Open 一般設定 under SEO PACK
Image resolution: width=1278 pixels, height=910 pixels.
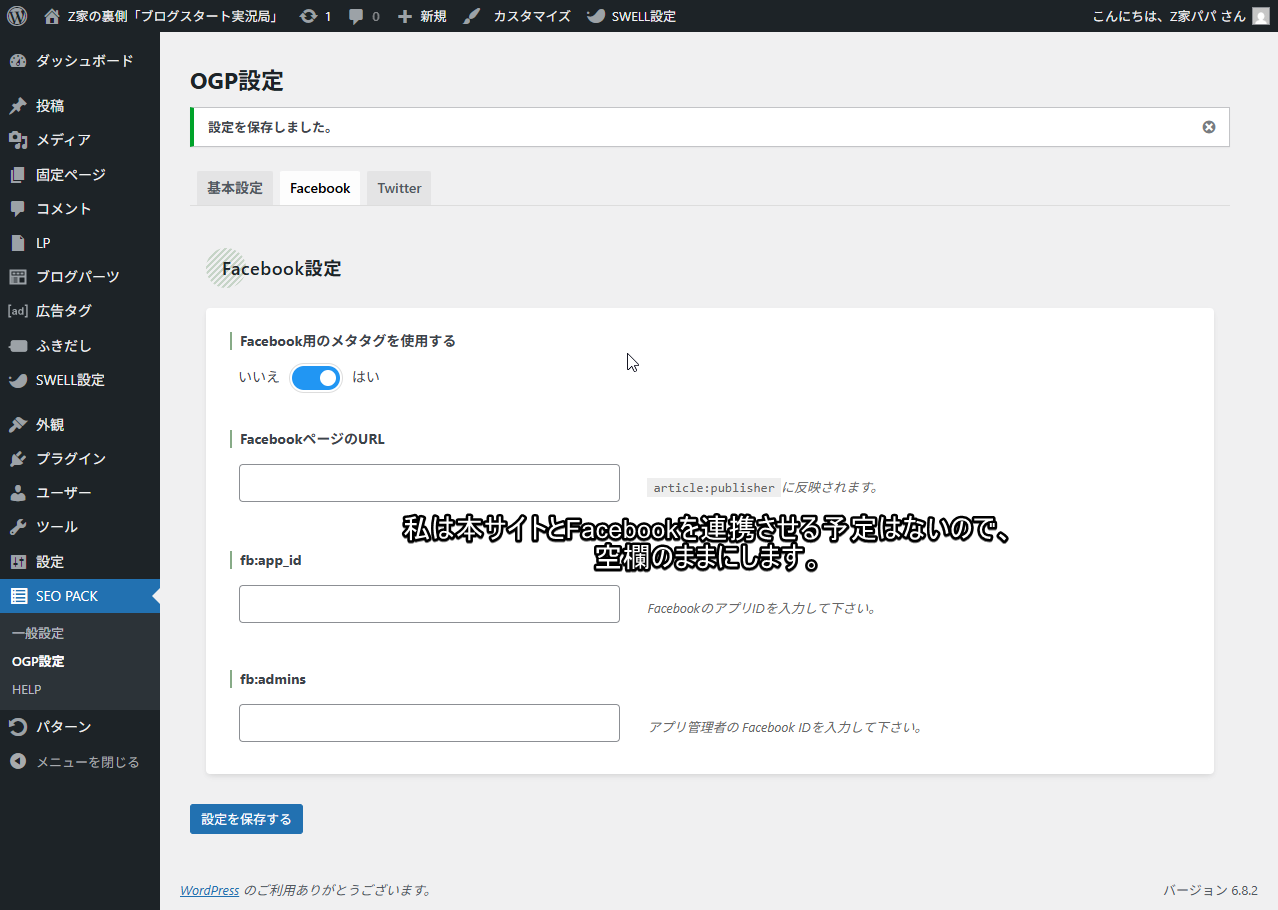(38, 633)
